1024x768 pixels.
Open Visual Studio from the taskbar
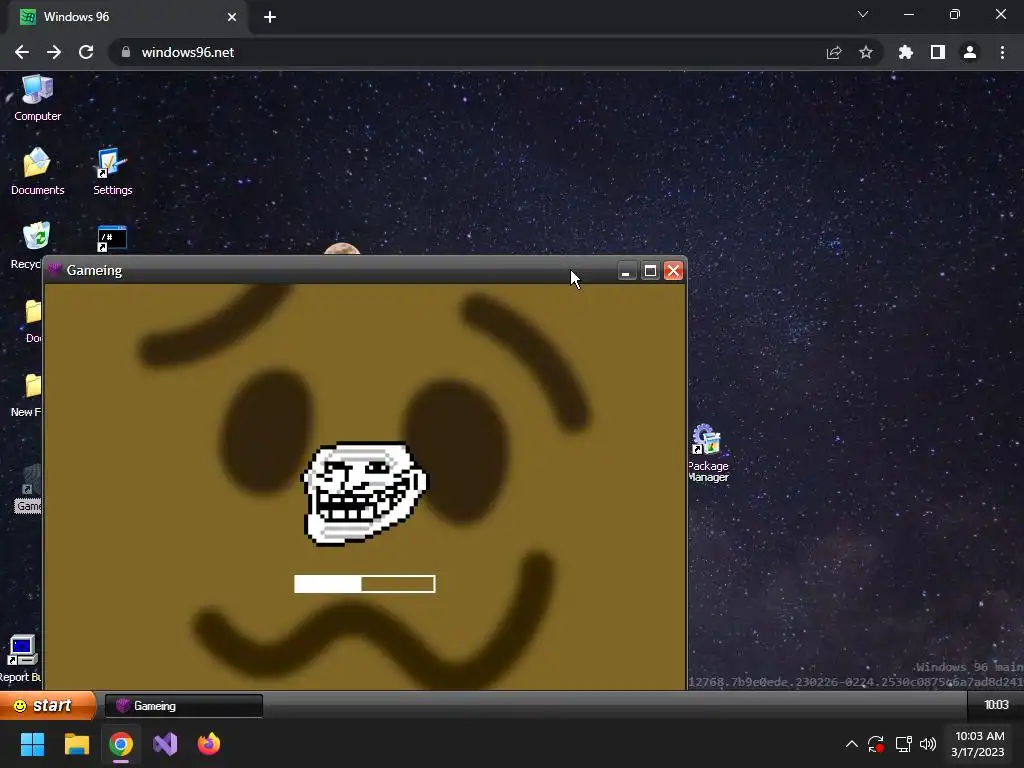pyautogui.click(x=165, y=744)
